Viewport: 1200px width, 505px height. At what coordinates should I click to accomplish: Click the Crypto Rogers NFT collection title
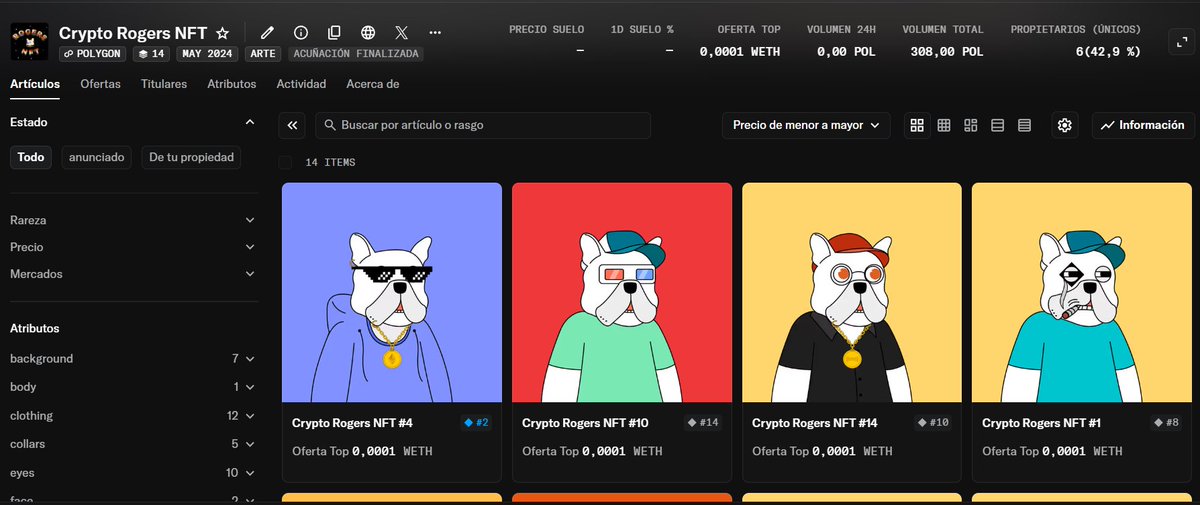pyautogui.click(x=133, y=33)
